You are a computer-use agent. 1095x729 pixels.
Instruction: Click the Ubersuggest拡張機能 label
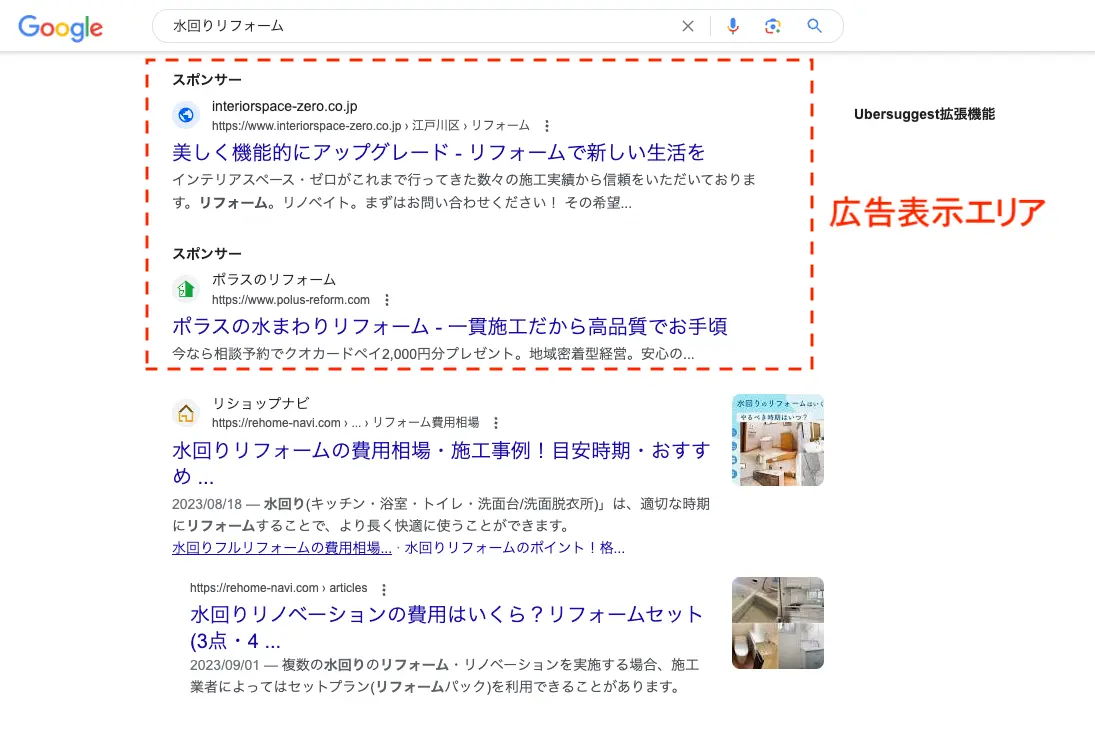(924, 114)
